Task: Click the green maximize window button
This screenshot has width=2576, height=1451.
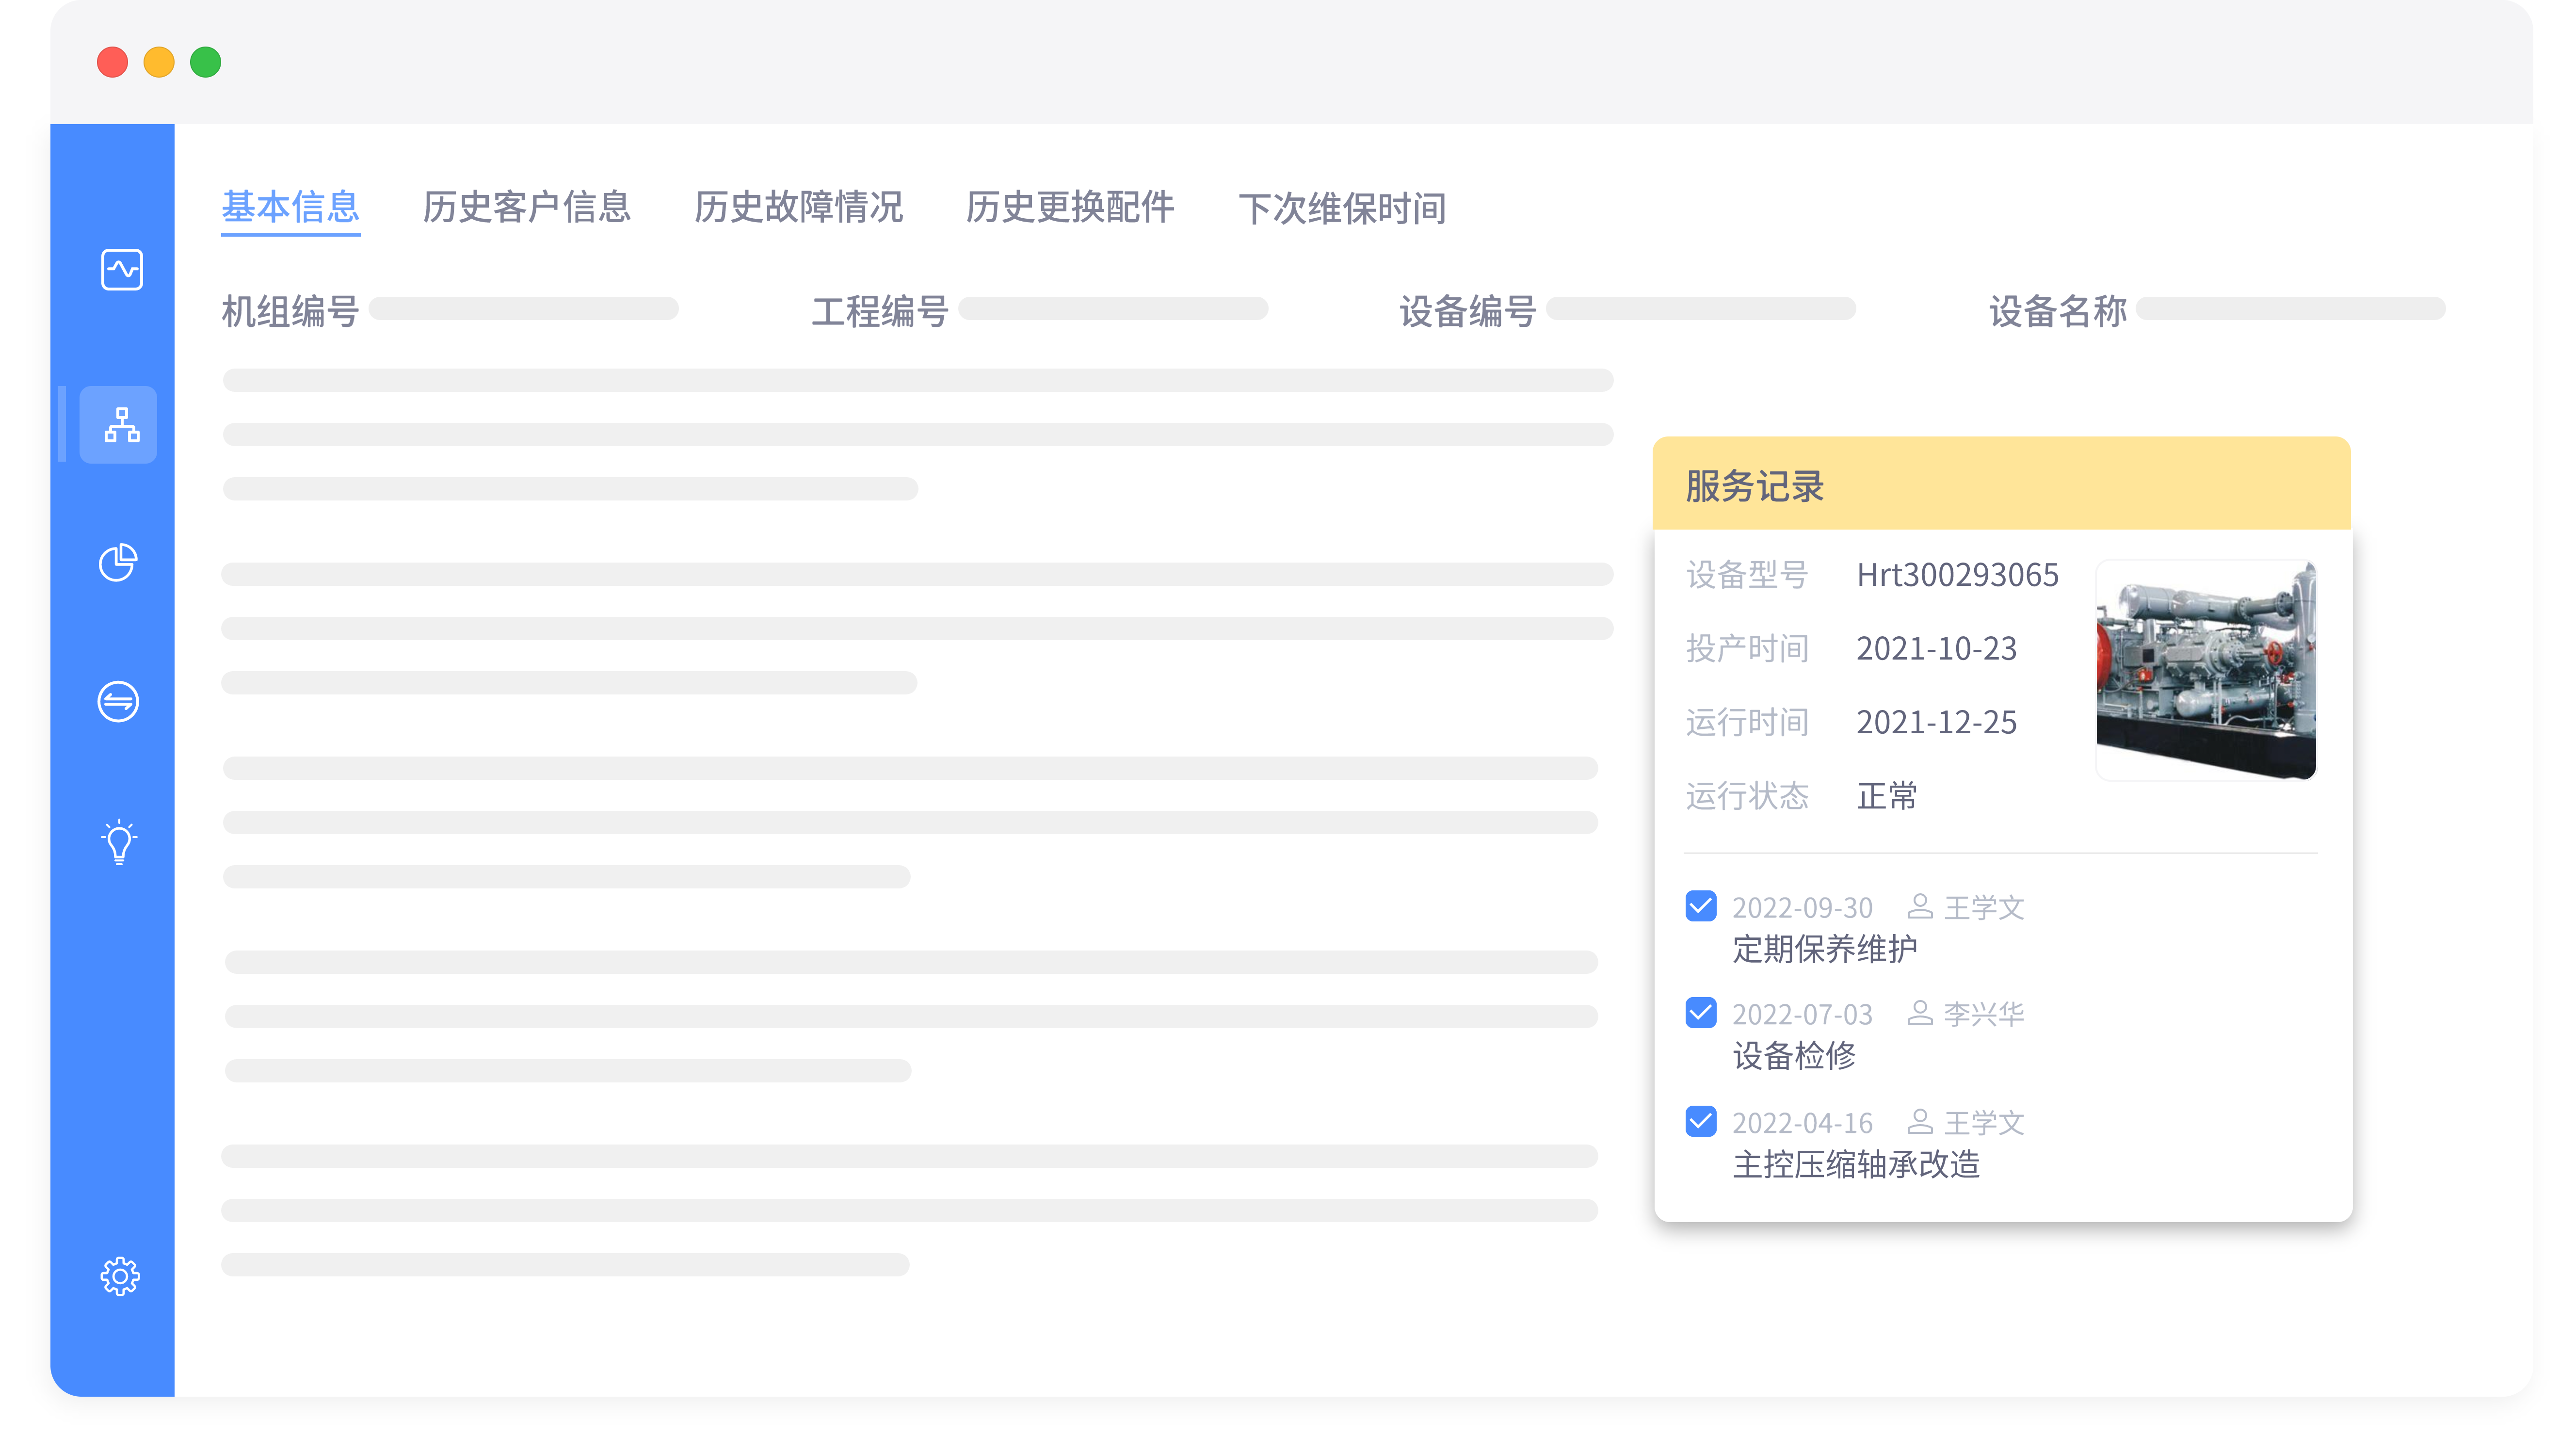Action: click(205, 62)
